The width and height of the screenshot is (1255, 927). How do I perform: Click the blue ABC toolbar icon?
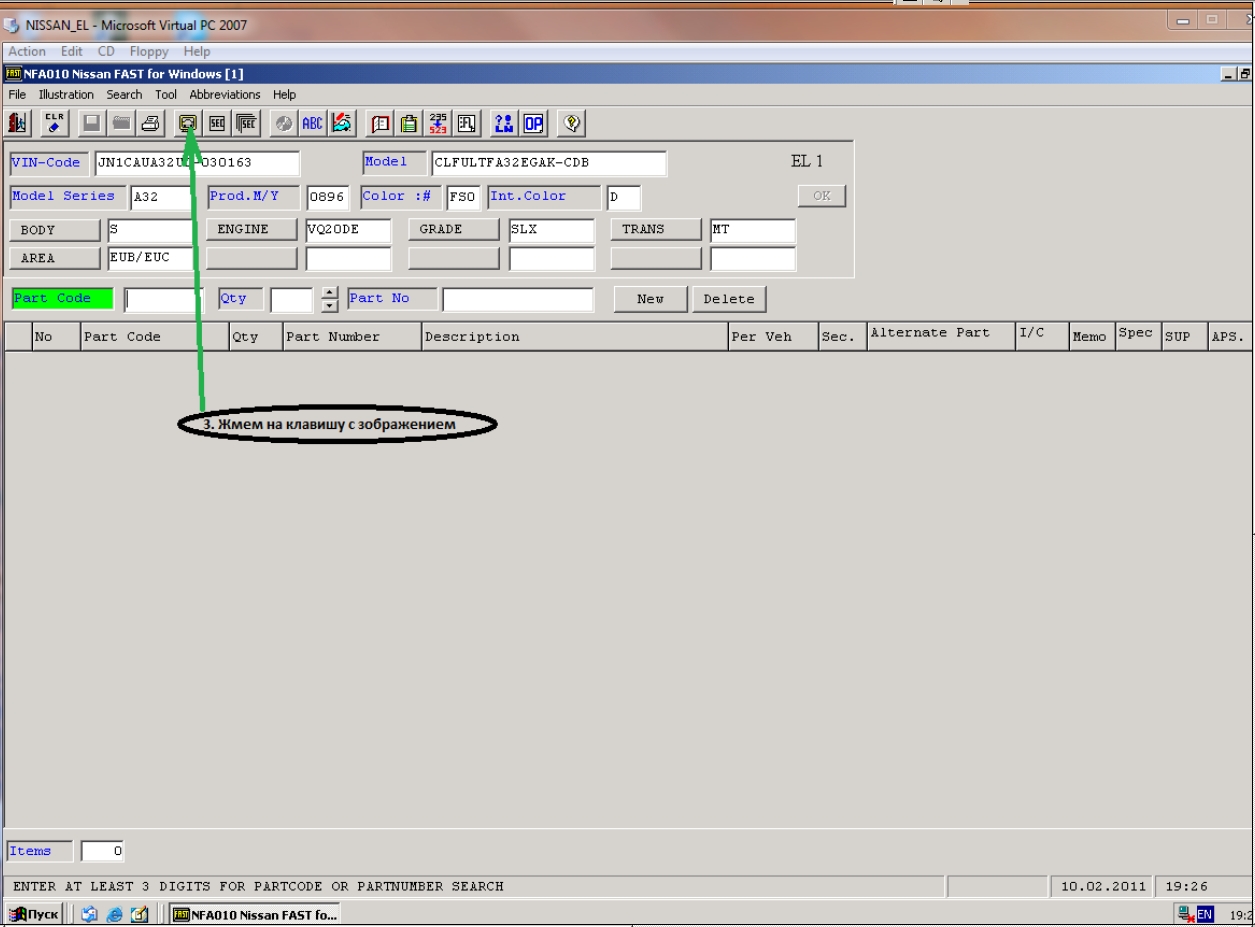tap(312, 123)
